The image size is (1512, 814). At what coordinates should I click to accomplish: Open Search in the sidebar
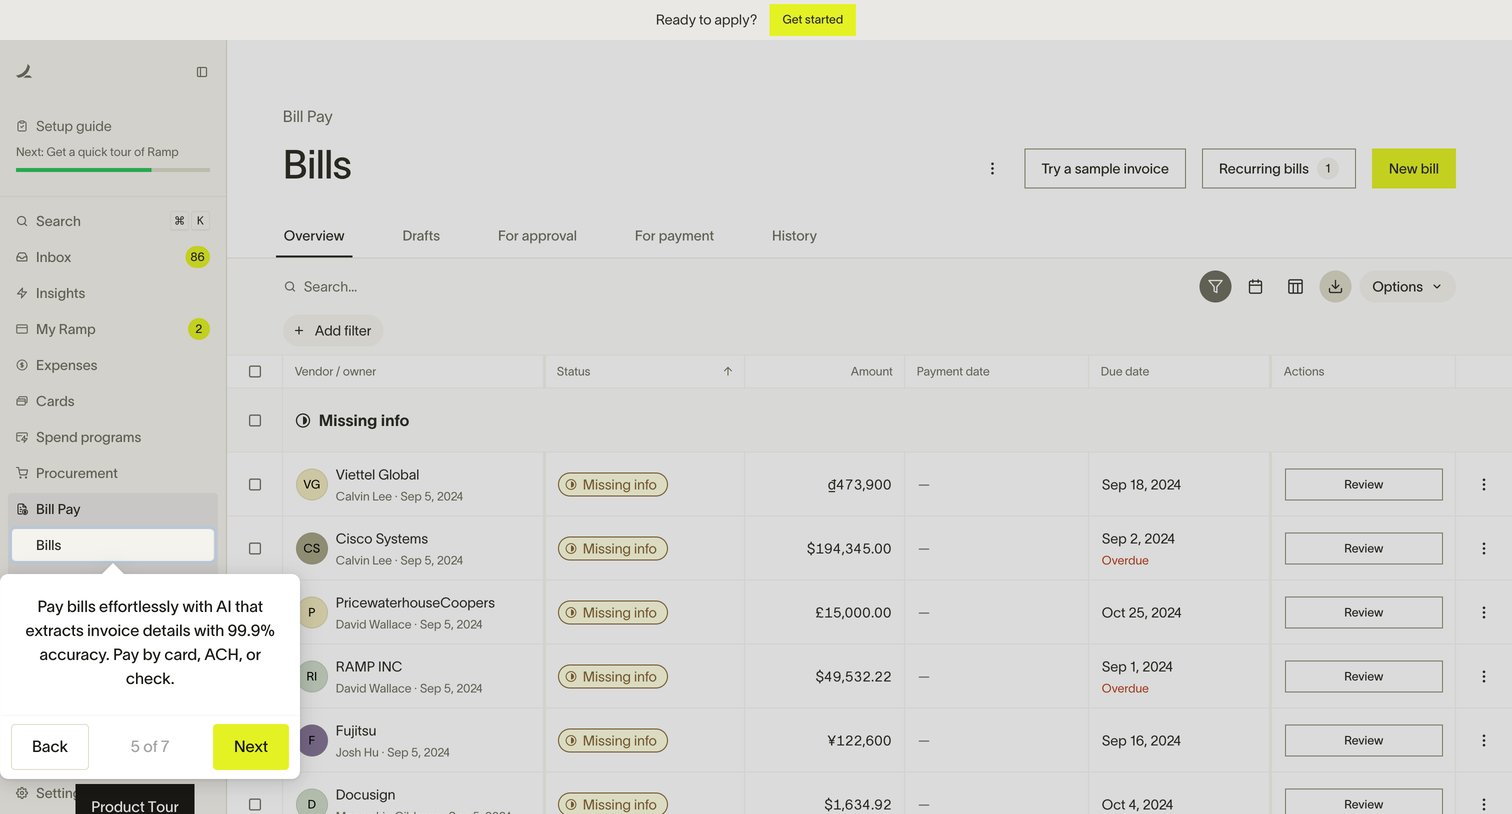pyautogui.click(x=113, y=221)
